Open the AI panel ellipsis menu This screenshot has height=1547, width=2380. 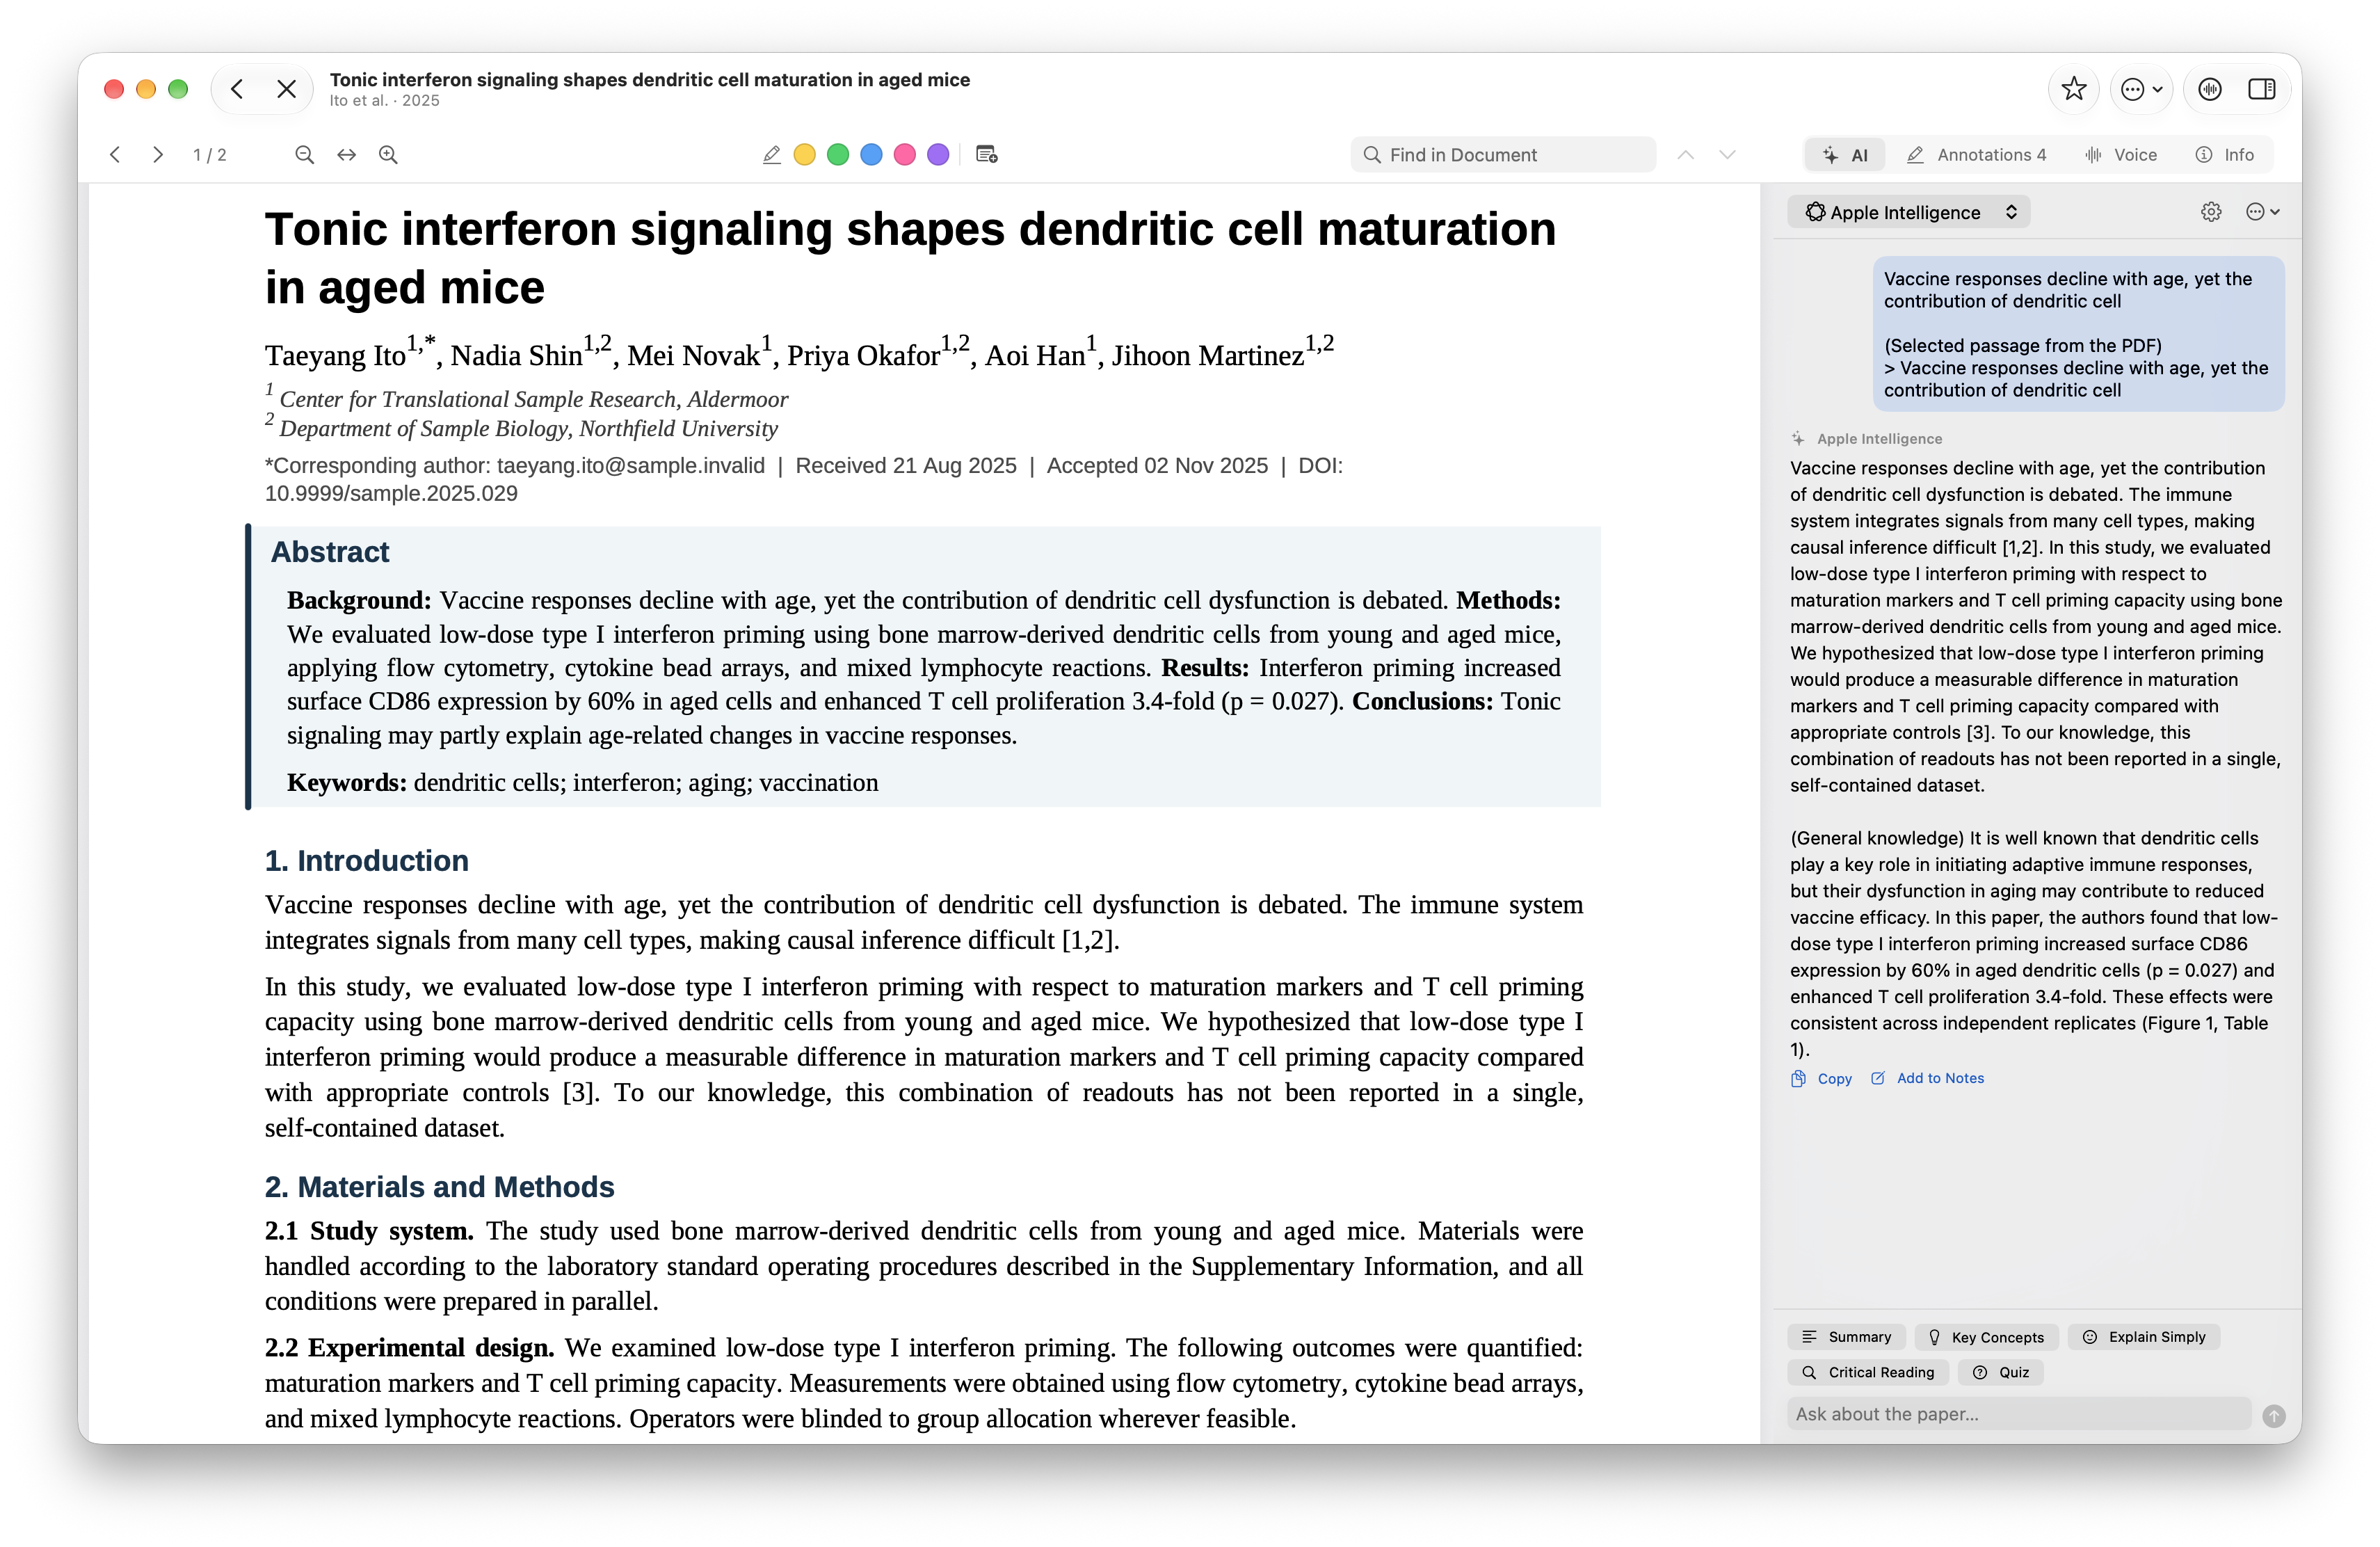coord(2262,212)
